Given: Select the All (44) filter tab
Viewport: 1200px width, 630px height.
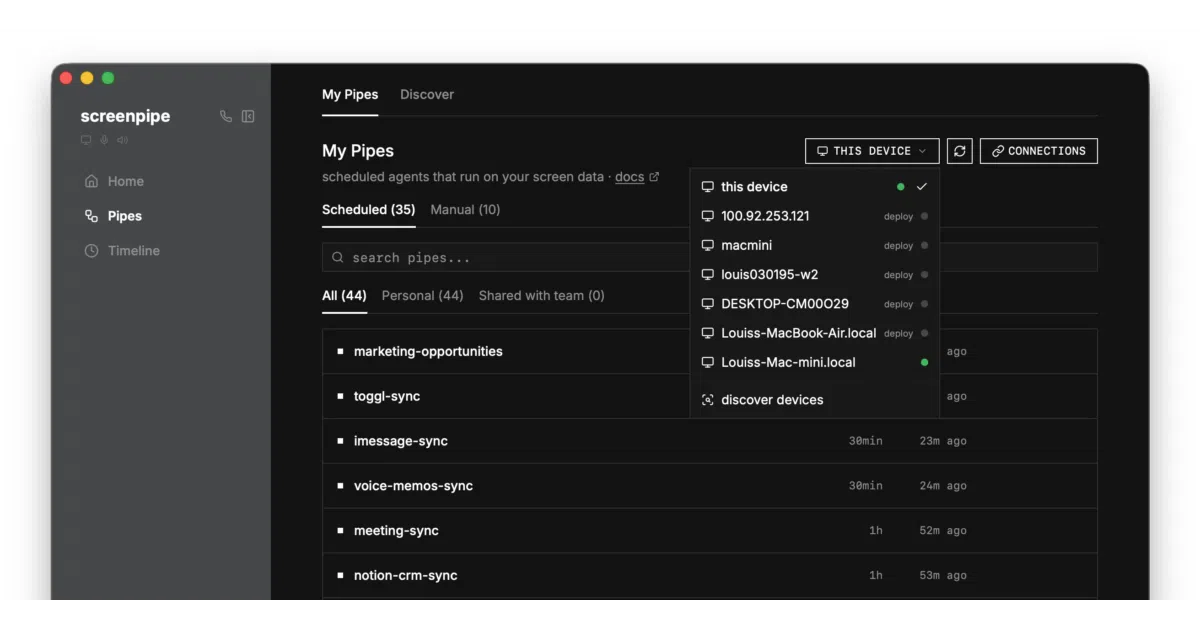Looking at the screenshot, I should coord(344,296).
